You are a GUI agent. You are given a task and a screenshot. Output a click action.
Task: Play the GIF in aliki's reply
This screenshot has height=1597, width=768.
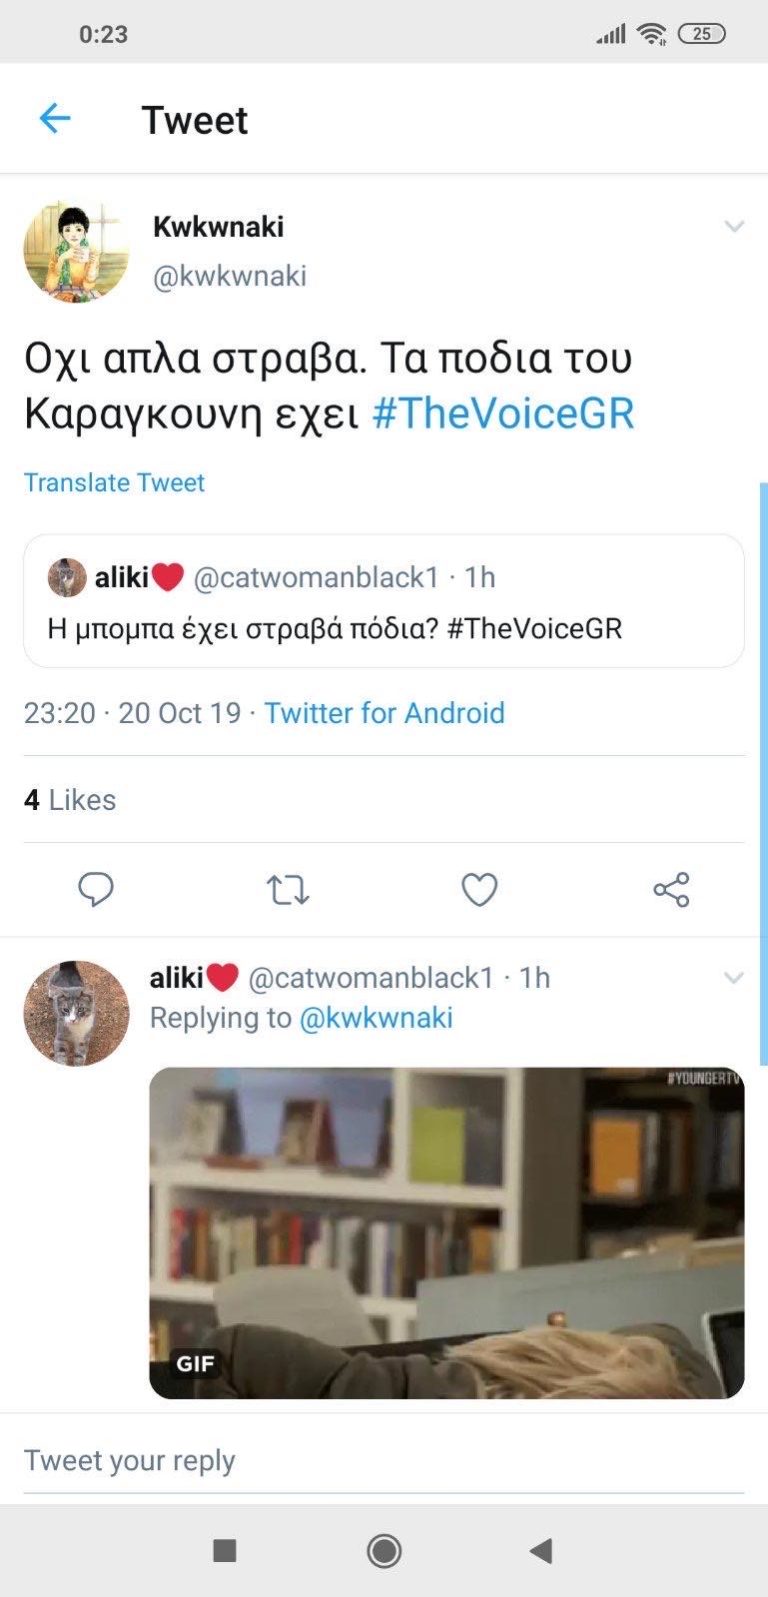pos(447,1233)
